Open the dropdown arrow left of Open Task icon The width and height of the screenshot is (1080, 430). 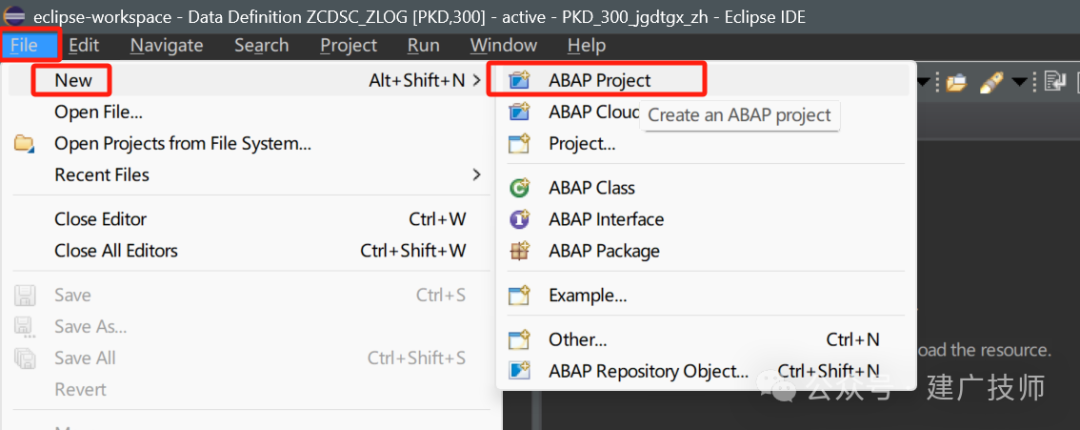pyautogui.click(x=924, y=83)
